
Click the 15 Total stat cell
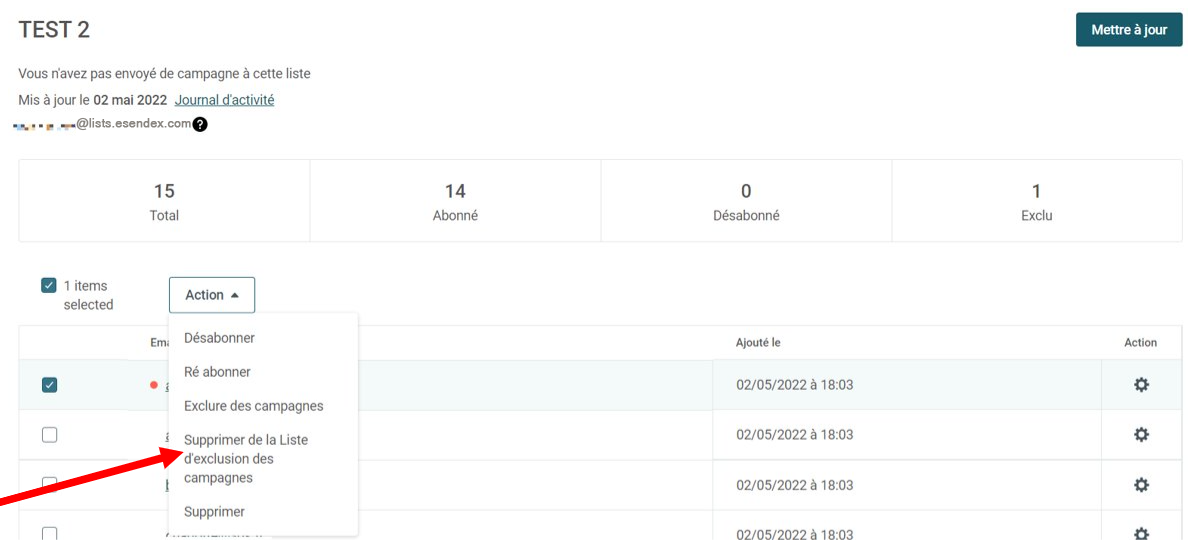[164, 201]
